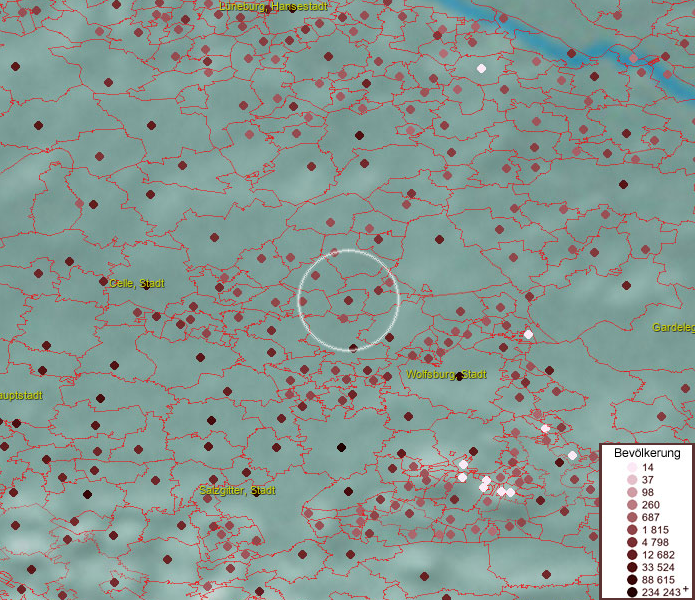695x600 pixels.
Task: Select the Celle, Stadt label
Action: tap(137, 283)
